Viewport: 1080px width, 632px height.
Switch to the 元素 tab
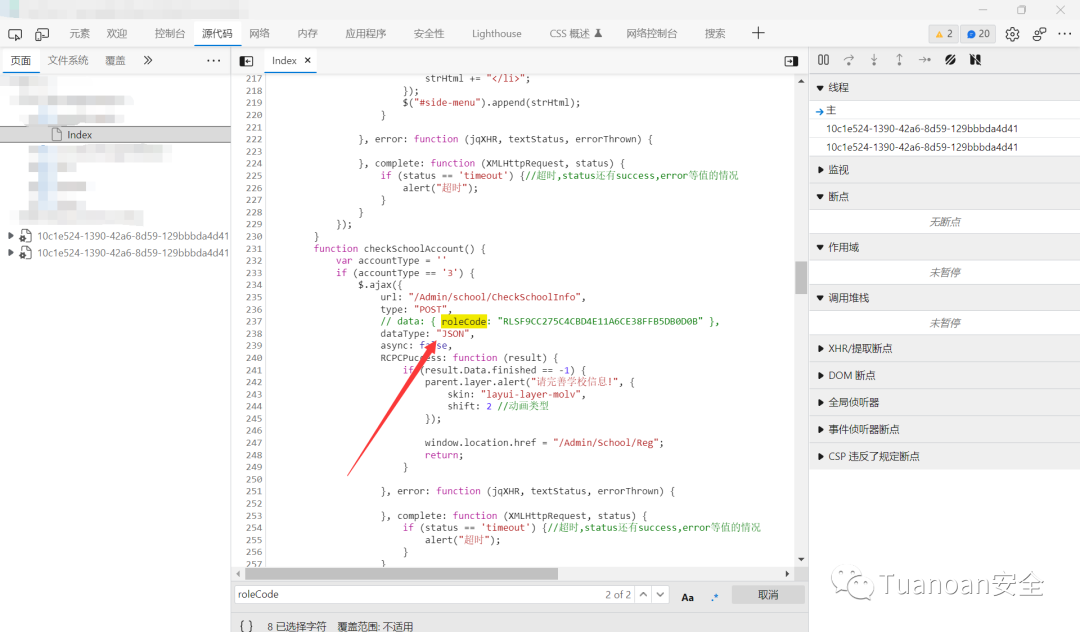[x=79, y=34]
